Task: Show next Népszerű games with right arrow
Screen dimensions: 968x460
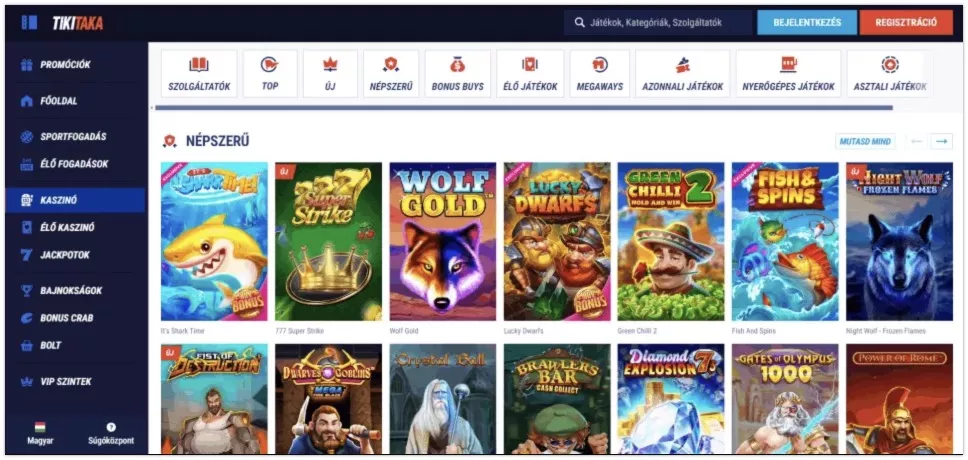Action: coord(941,141)
